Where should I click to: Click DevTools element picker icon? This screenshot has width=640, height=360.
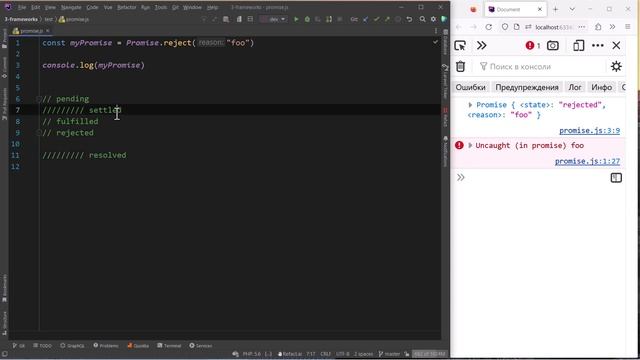(x=460, y=46)
